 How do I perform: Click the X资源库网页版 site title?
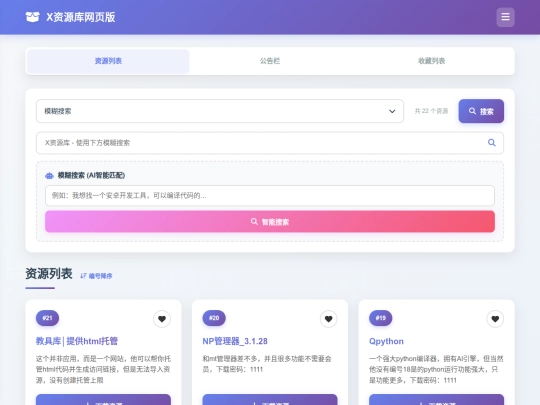81,17
